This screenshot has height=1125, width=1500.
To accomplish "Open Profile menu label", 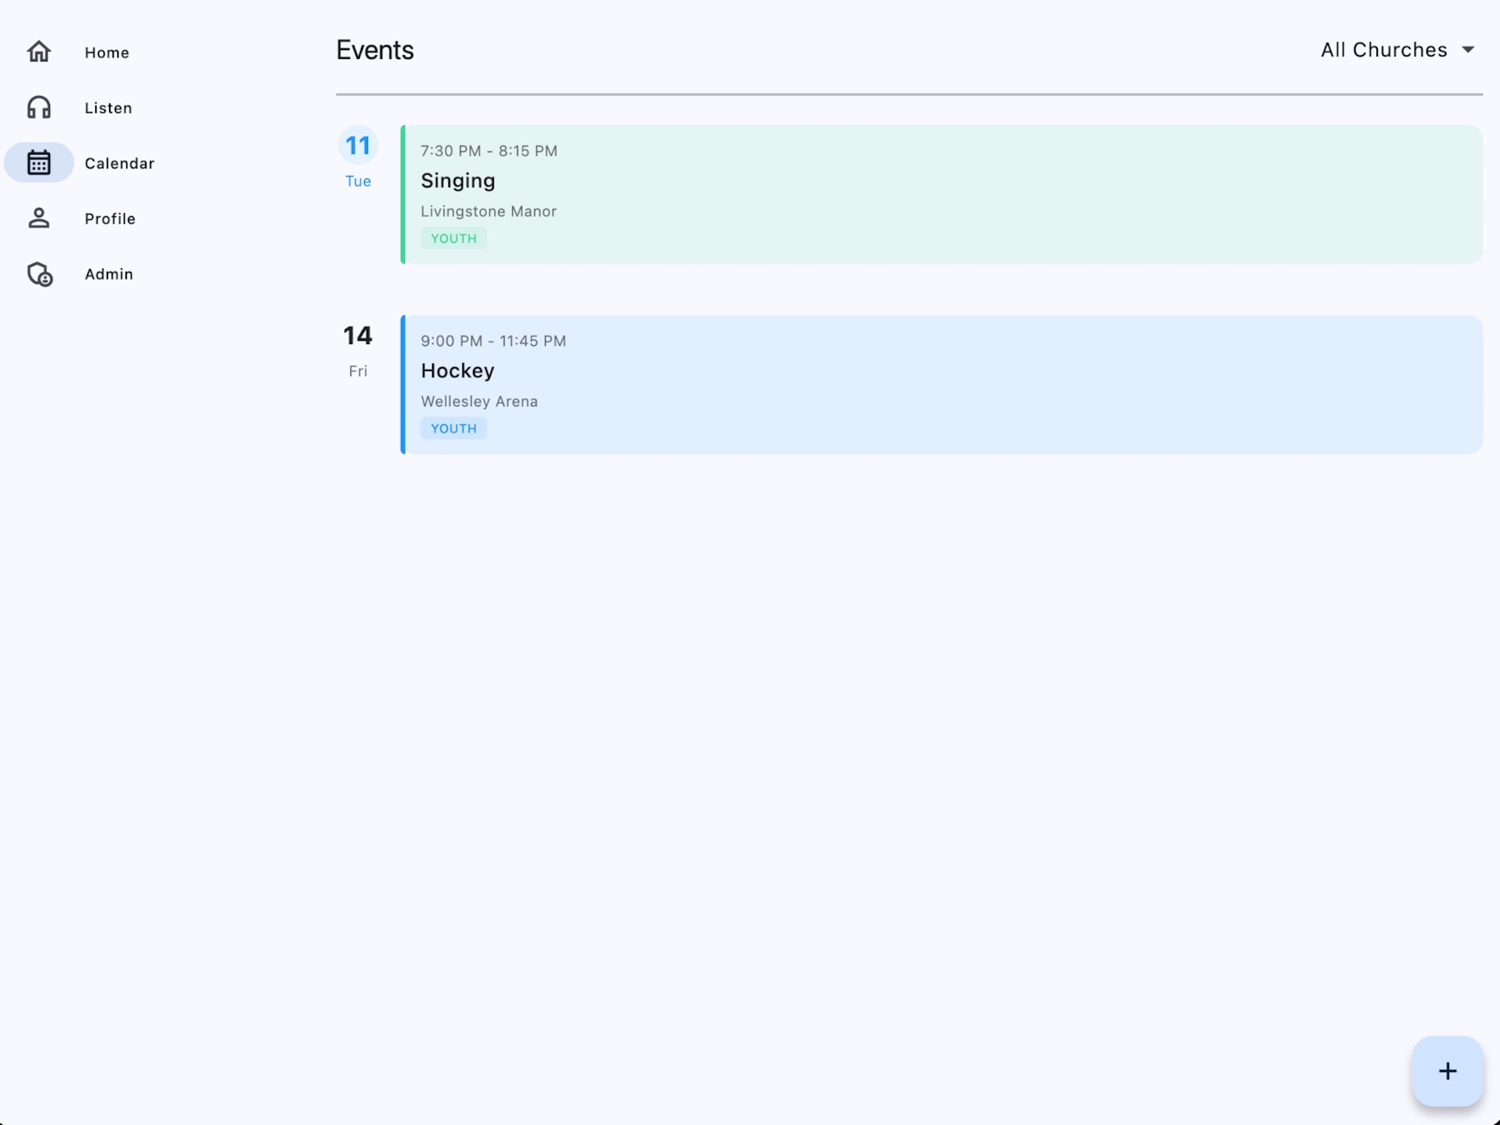I will pos(110,218).
